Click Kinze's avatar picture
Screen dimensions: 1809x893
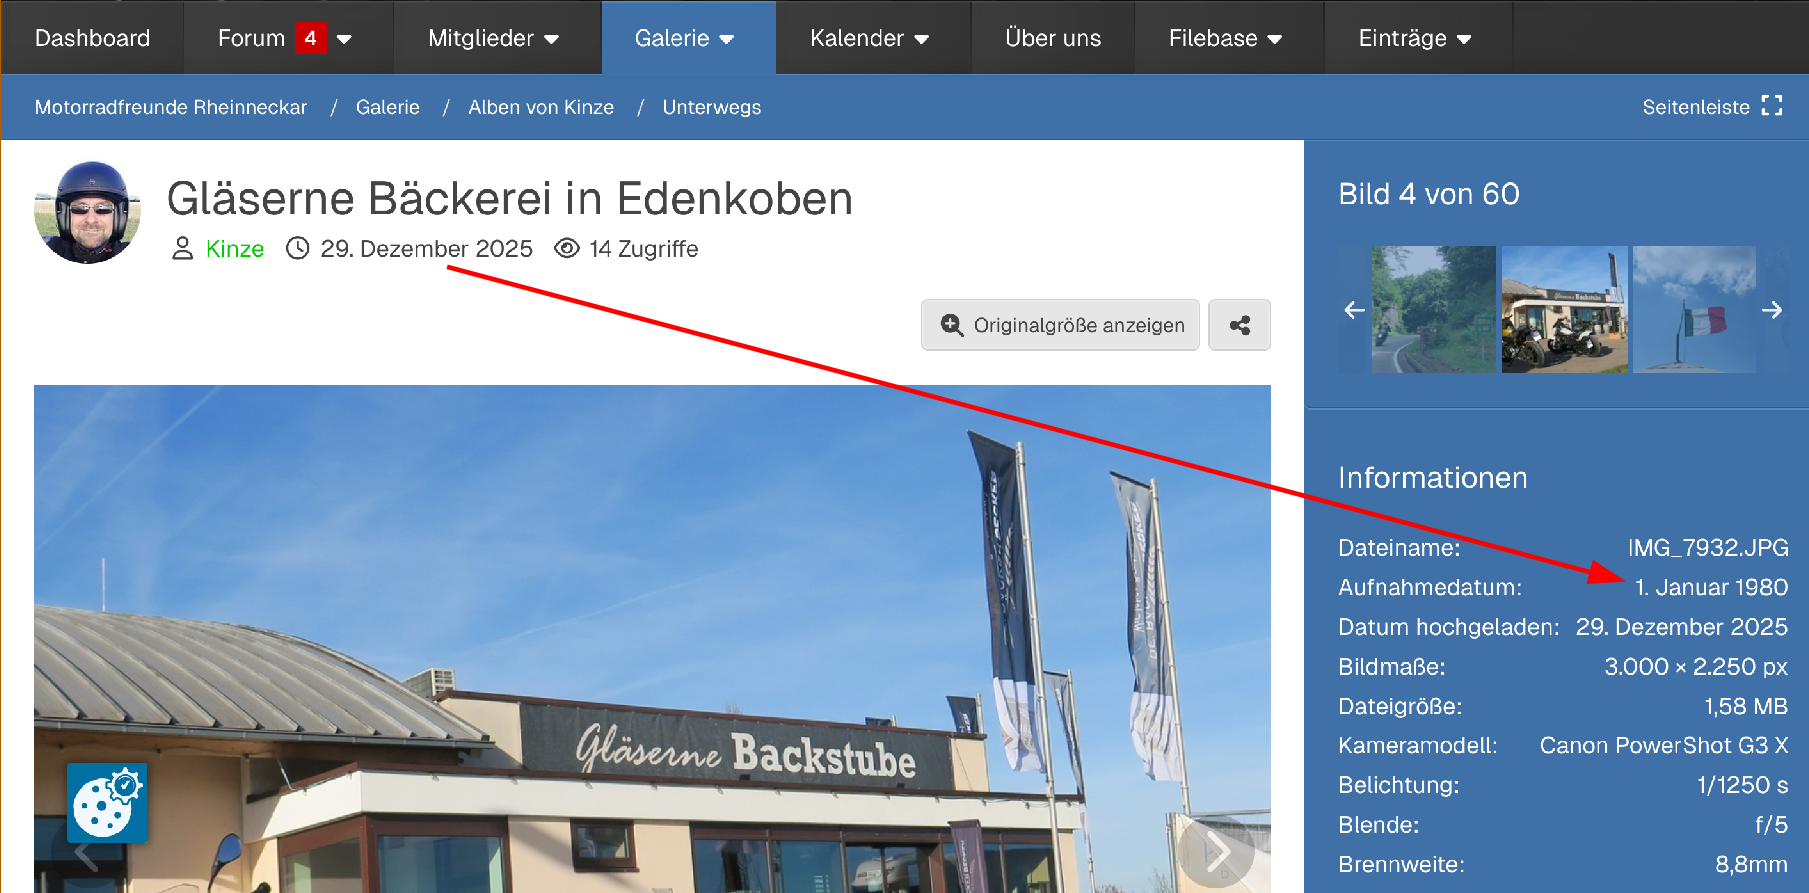(x=87, y=212)
